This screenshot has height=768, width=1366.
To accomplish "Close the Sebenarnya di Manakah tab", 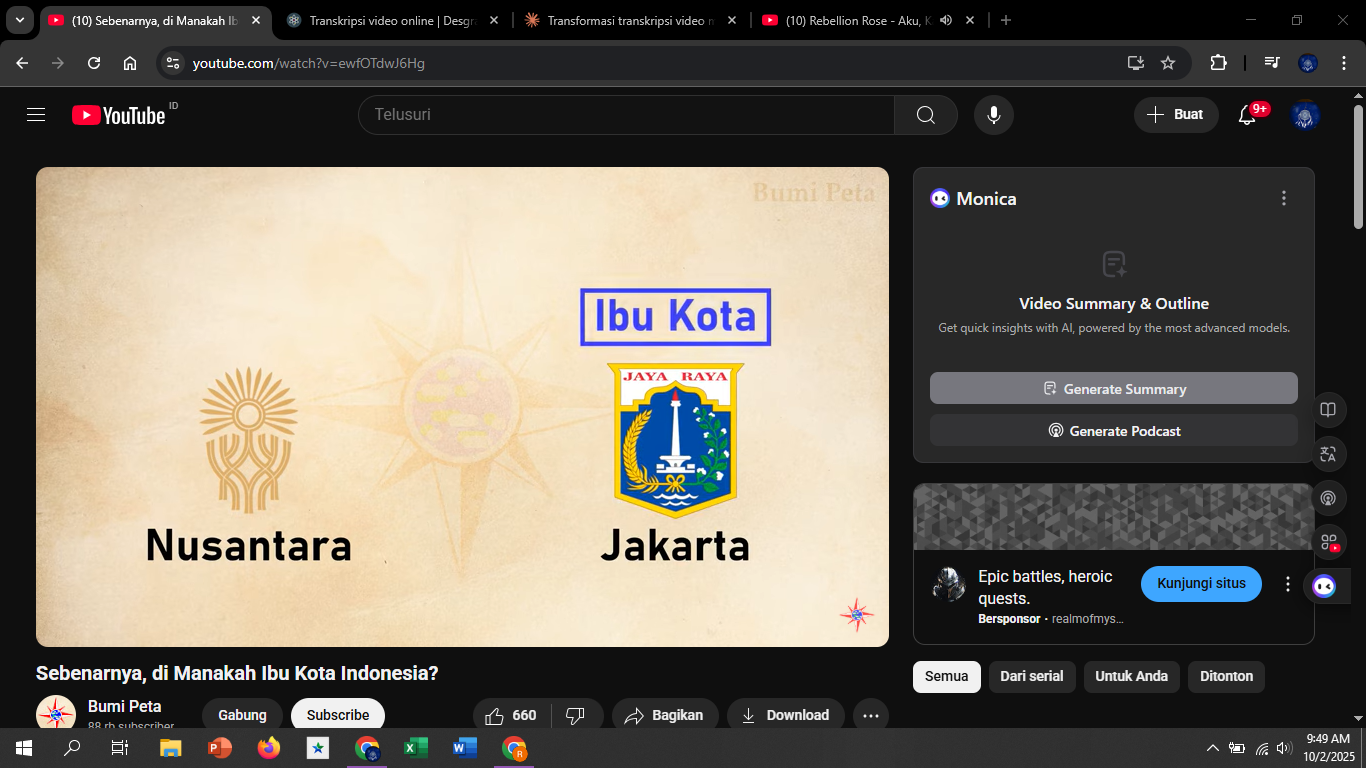I will coord(256,20).
